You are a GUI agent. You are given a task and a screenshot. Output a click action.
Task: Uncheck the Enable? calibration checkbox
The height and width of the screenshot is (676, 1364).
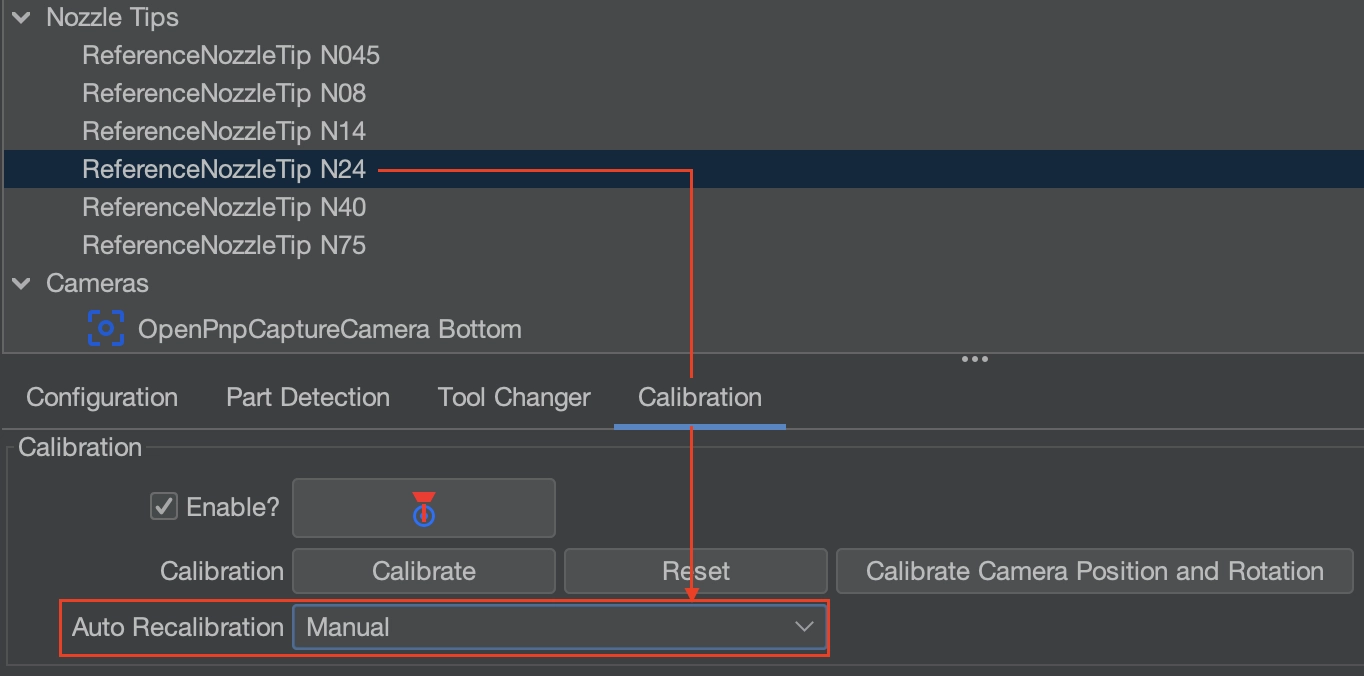164,507
